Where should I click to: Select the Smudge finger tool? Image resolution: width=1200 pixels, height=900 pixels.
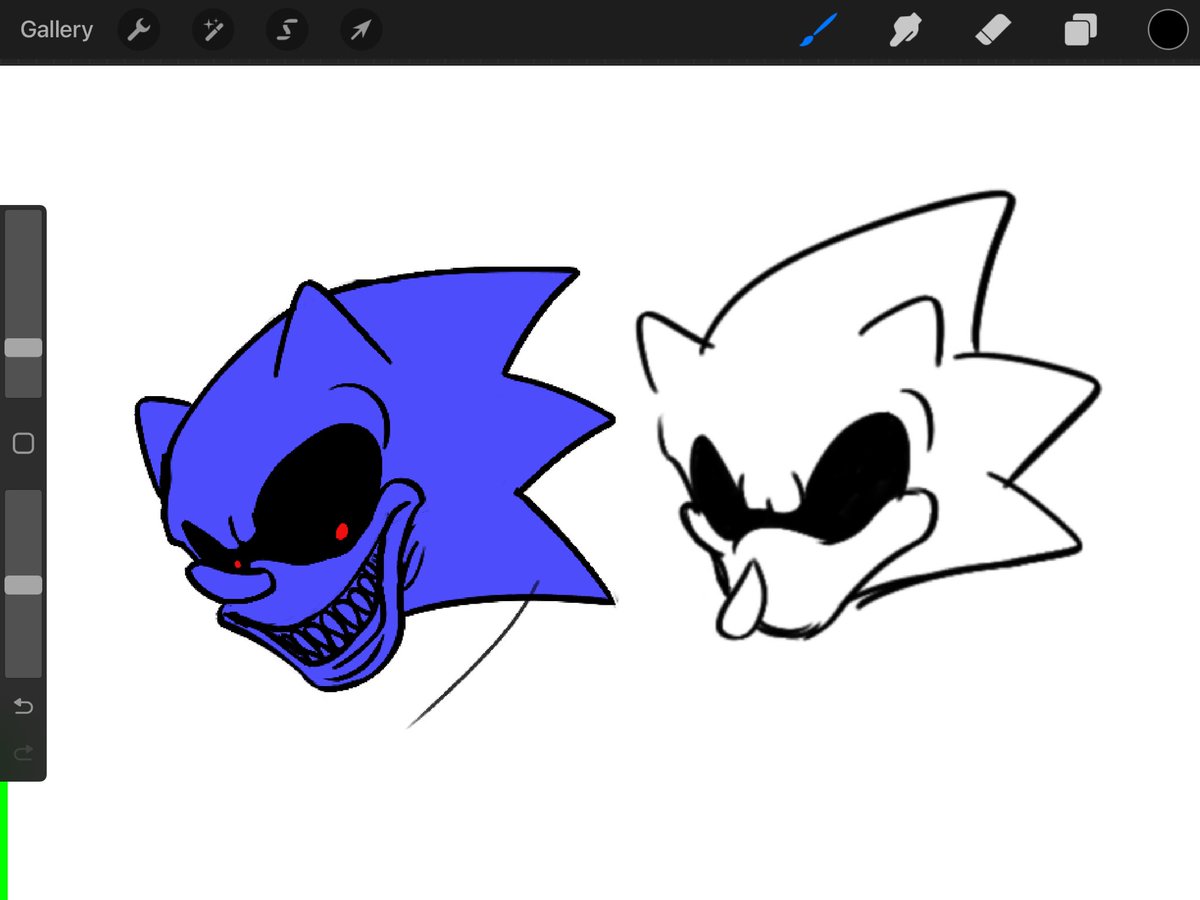pyautogui.click(x=905, y=31)
